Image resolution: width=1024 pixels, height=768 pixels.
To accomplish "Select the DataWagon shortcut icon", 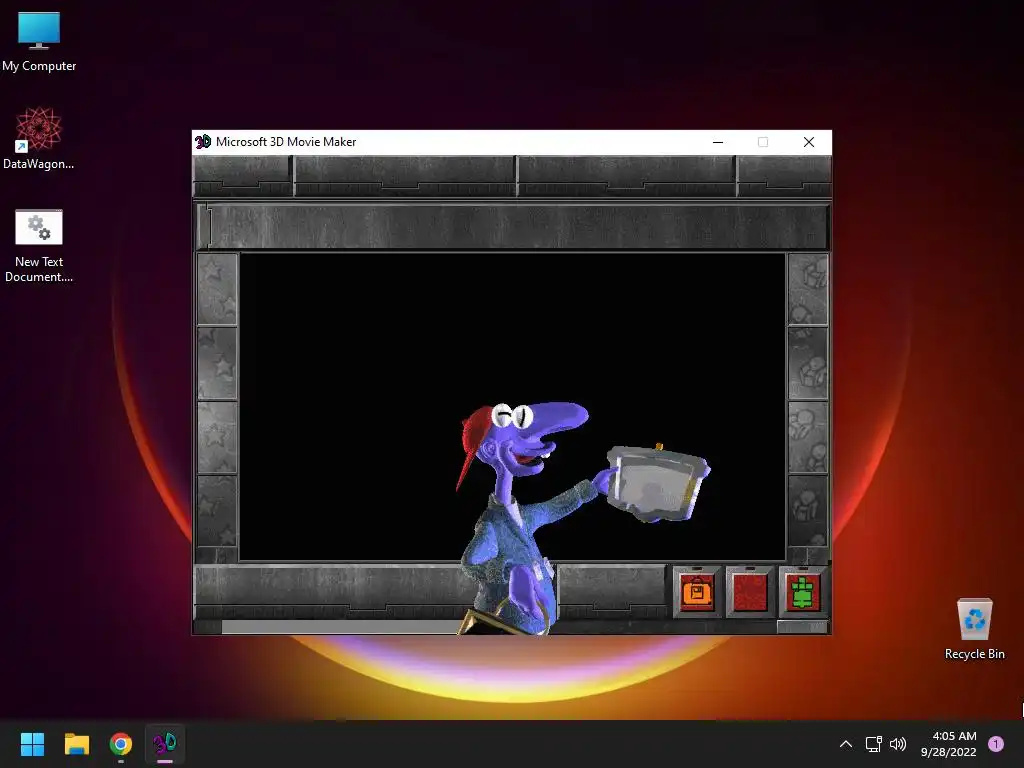I will coord(39,138).
